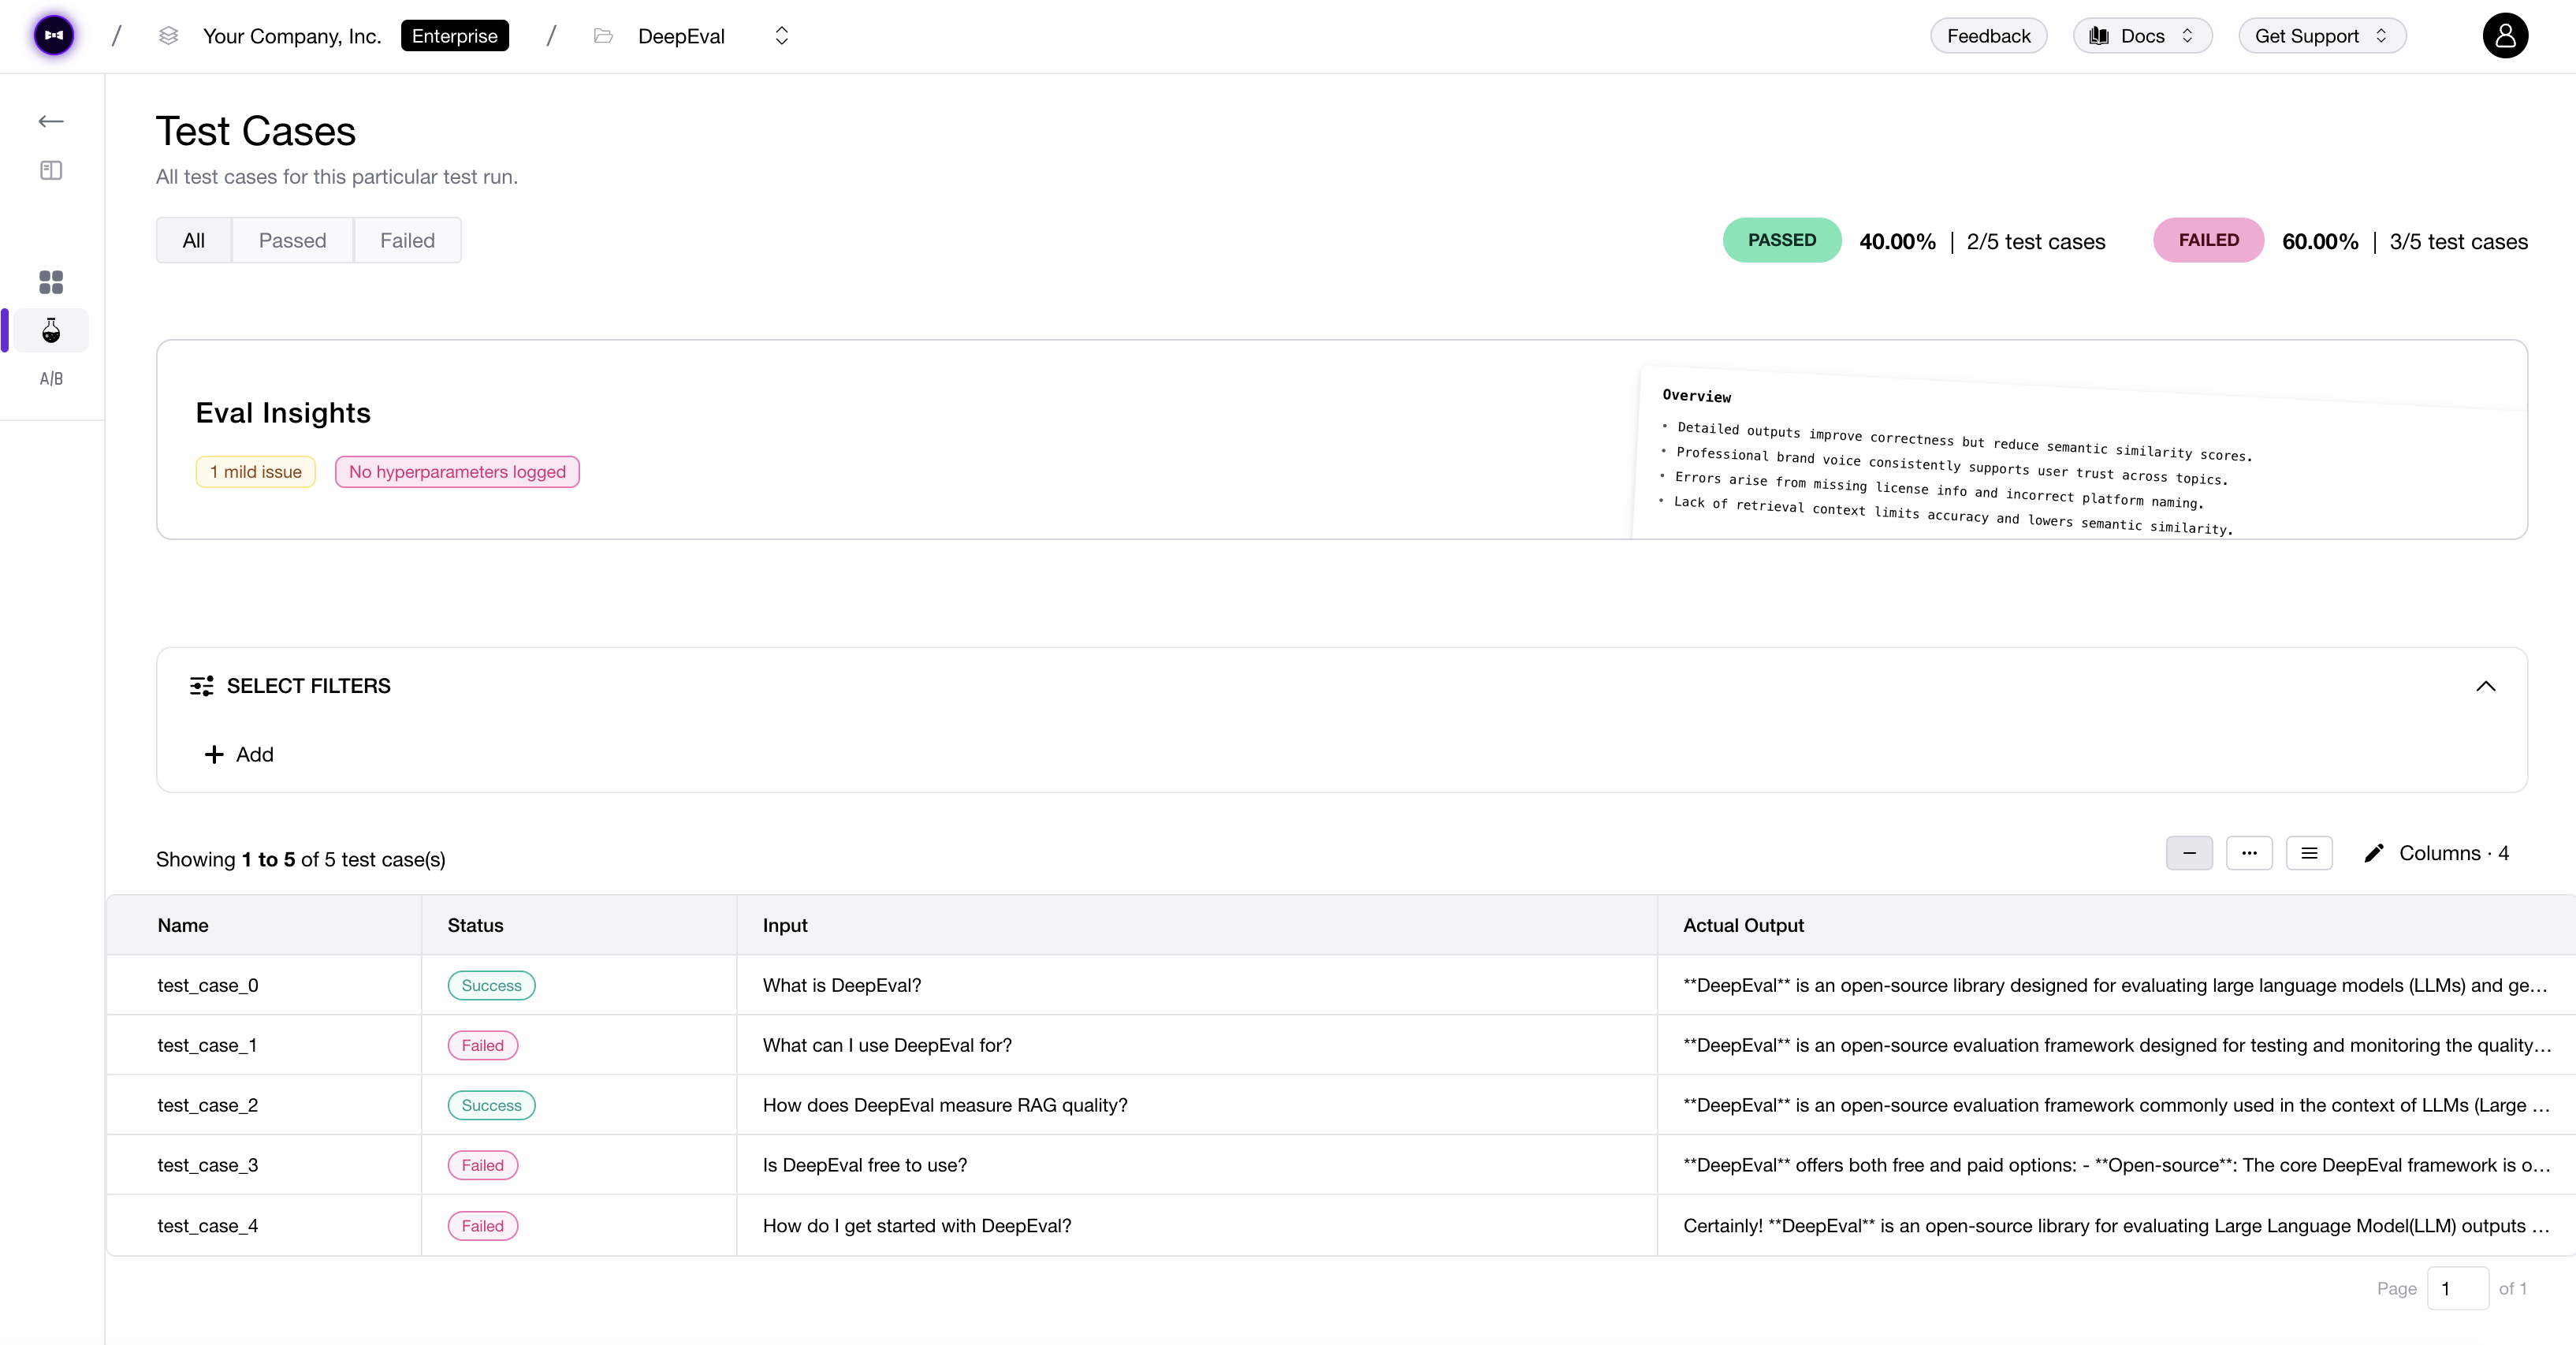Click the back arrow in the sidebar

click(50, 121)
